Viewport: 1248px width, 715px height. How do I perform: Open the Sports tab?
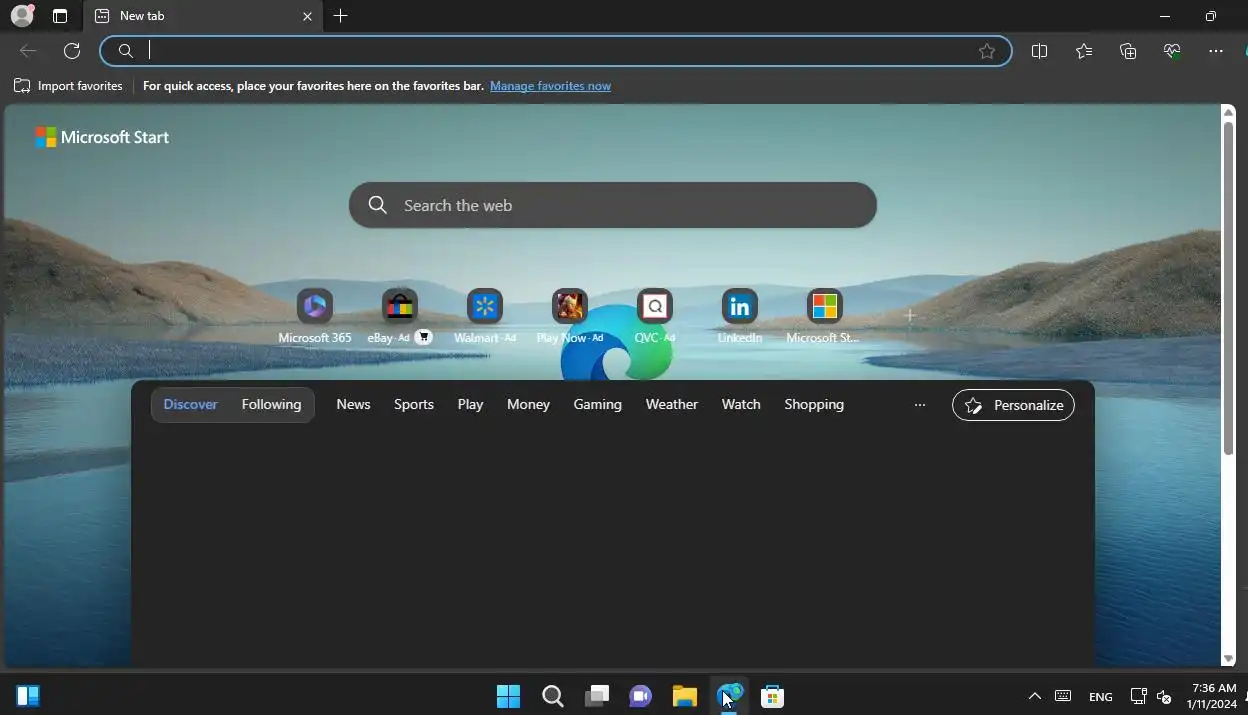click(414, 404)
